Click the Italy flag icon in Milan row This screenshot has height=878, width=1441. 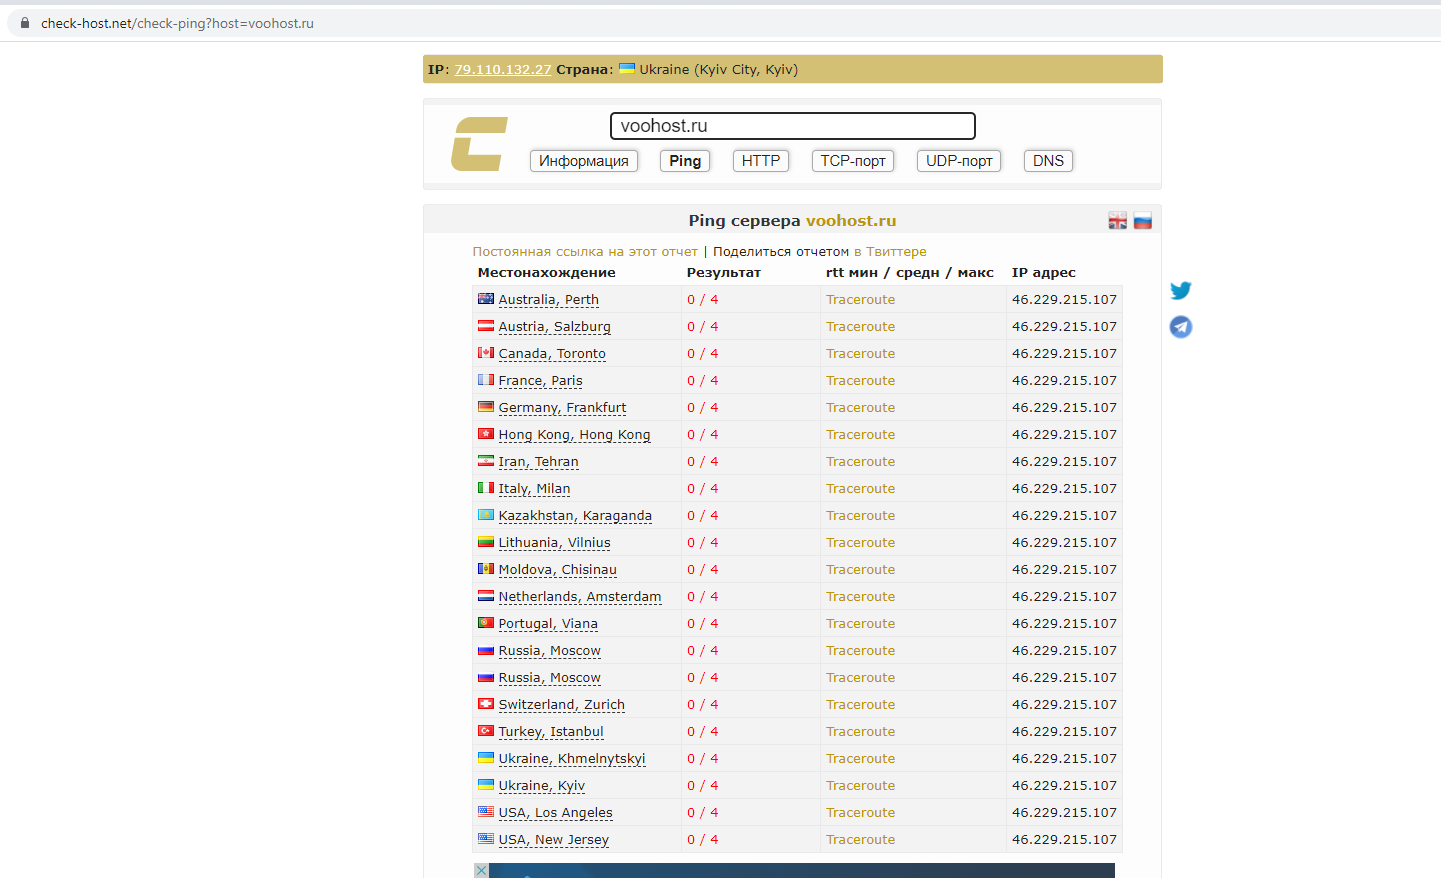[x=486, y=488]
